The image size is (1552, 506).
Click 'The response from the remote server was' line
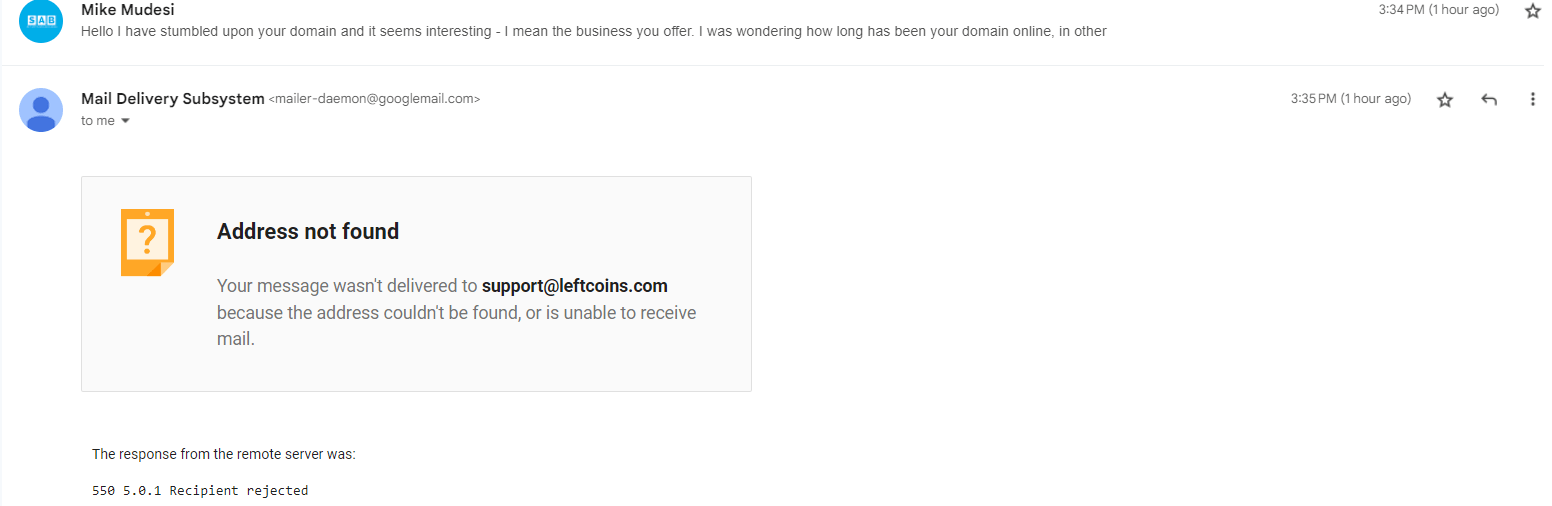pos(224,454)
